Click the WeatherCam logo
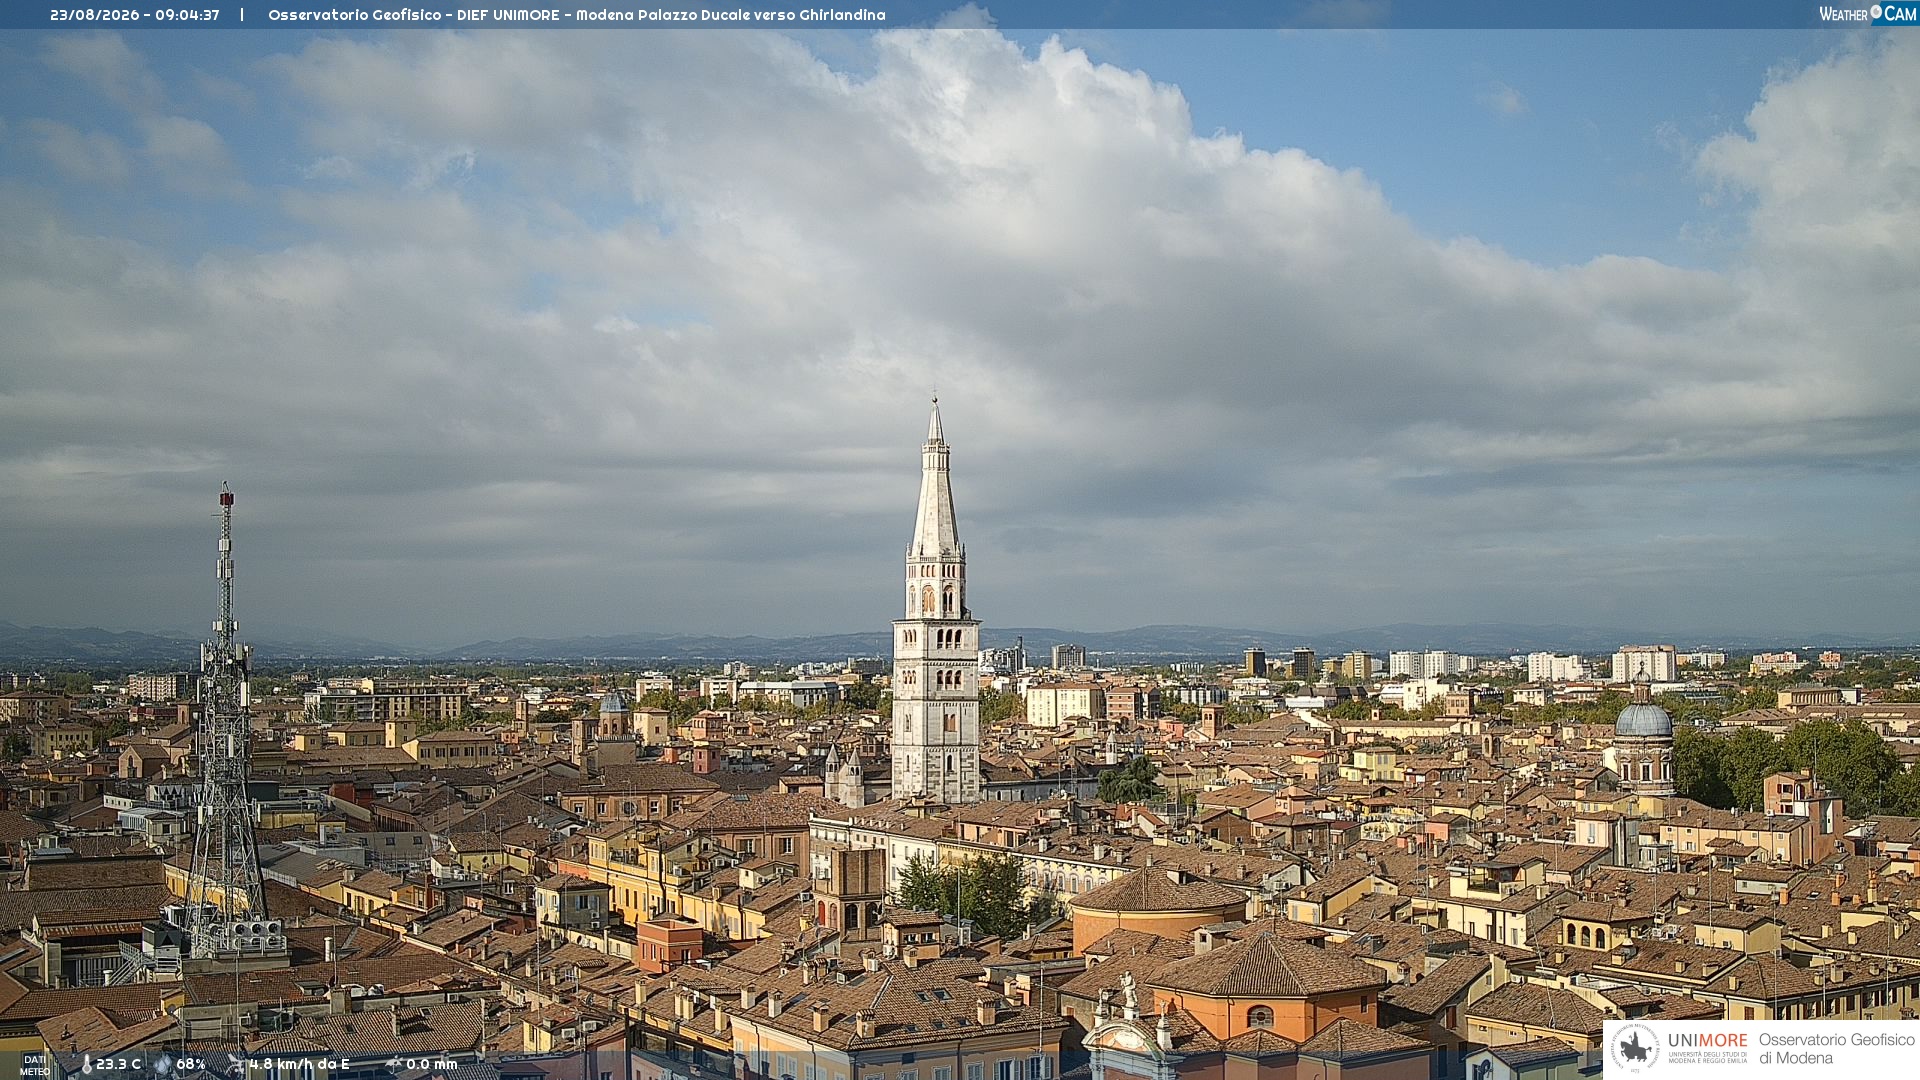Viewport: 1920px width, 1080px height. [x=1868, y=13]
